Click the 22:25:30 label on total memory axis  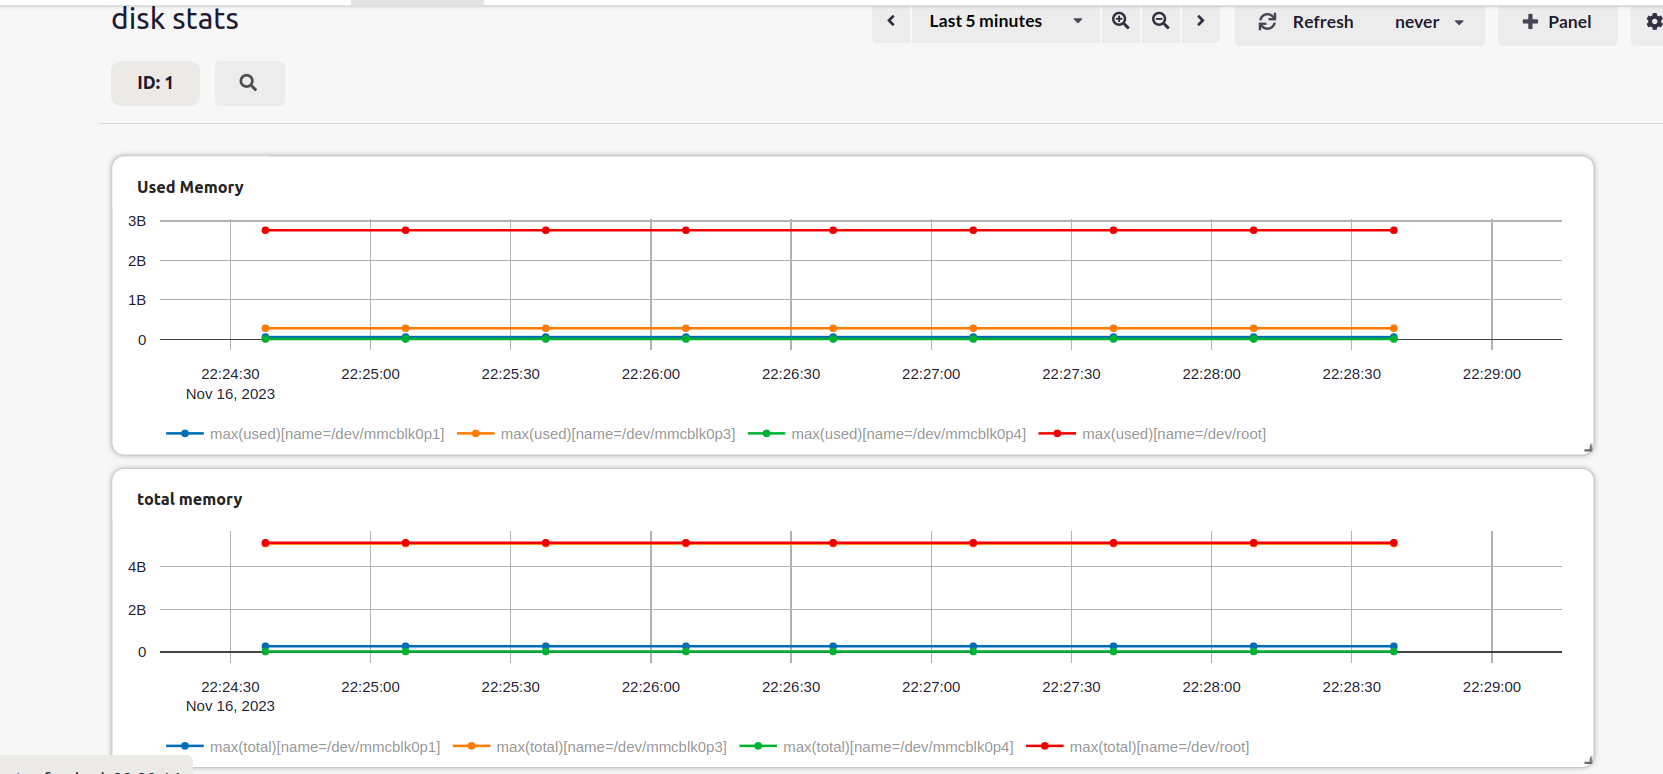click(511, 687)
